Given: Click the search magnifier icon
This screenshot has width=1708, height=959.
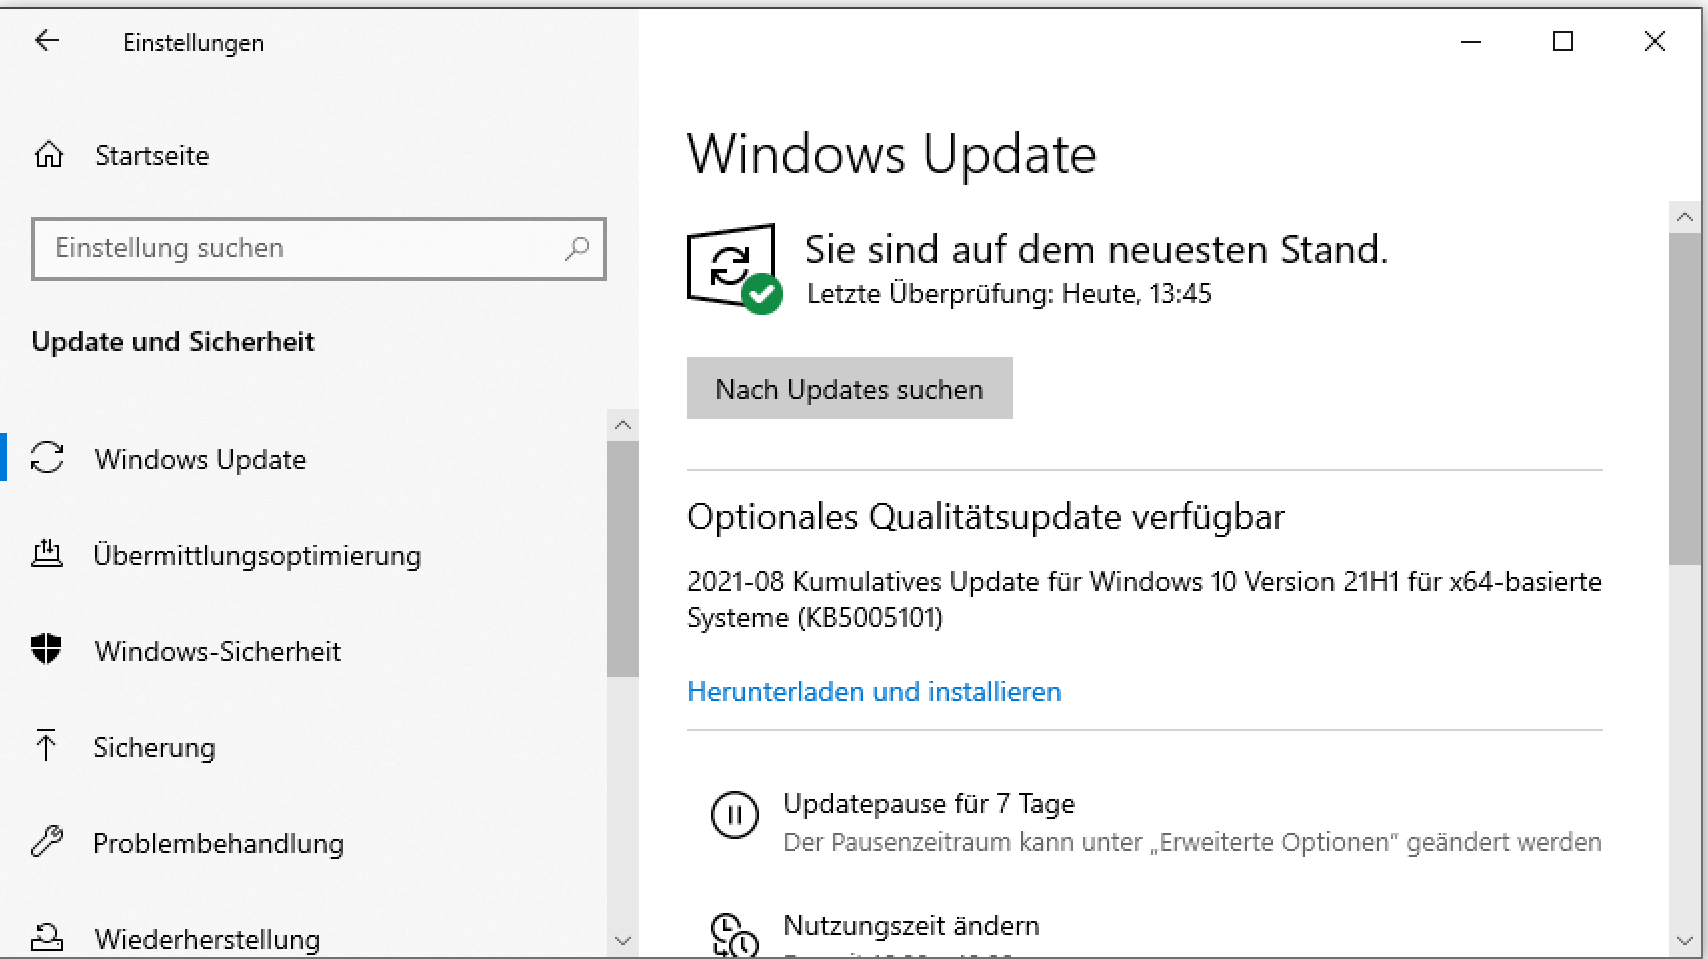Looking at the screenshot, I should coord(577,248).
